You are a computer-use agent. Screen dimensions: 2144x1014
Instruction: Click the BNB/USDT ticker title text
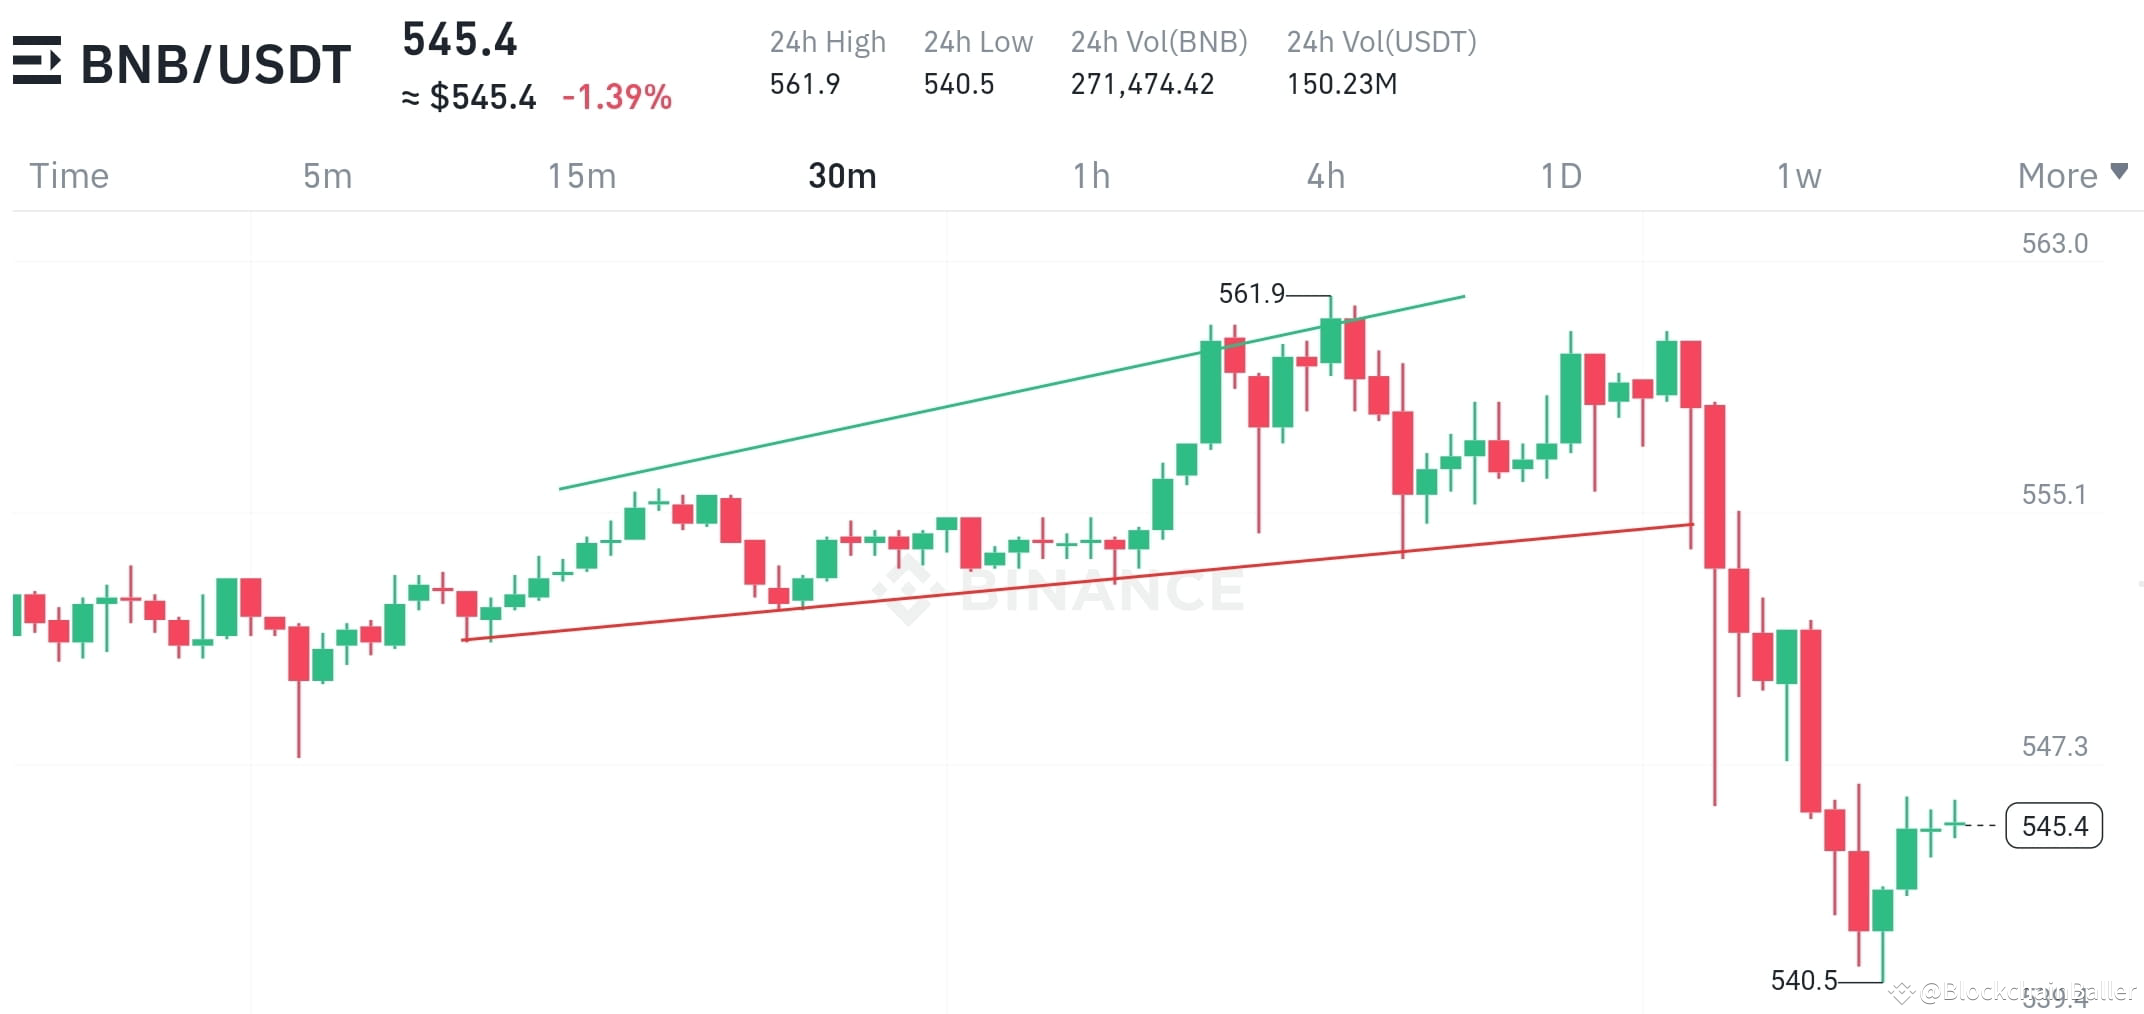point(215,62)
